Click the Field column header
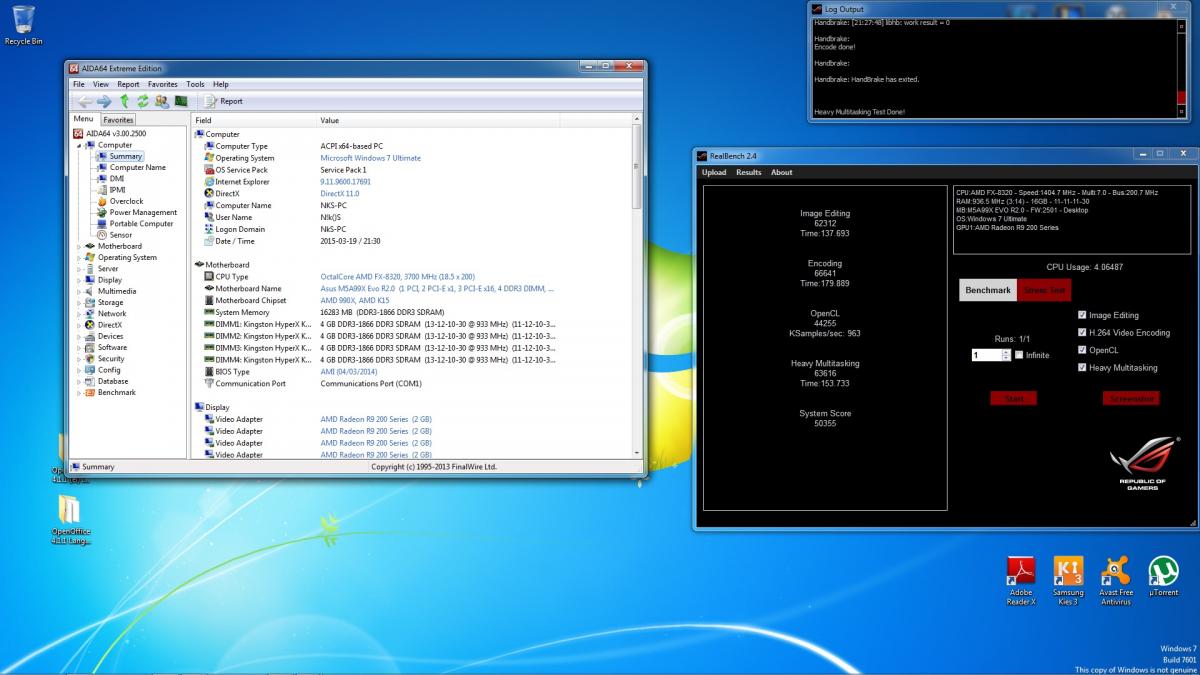The image size is (1200, 675). click(254, 120)
